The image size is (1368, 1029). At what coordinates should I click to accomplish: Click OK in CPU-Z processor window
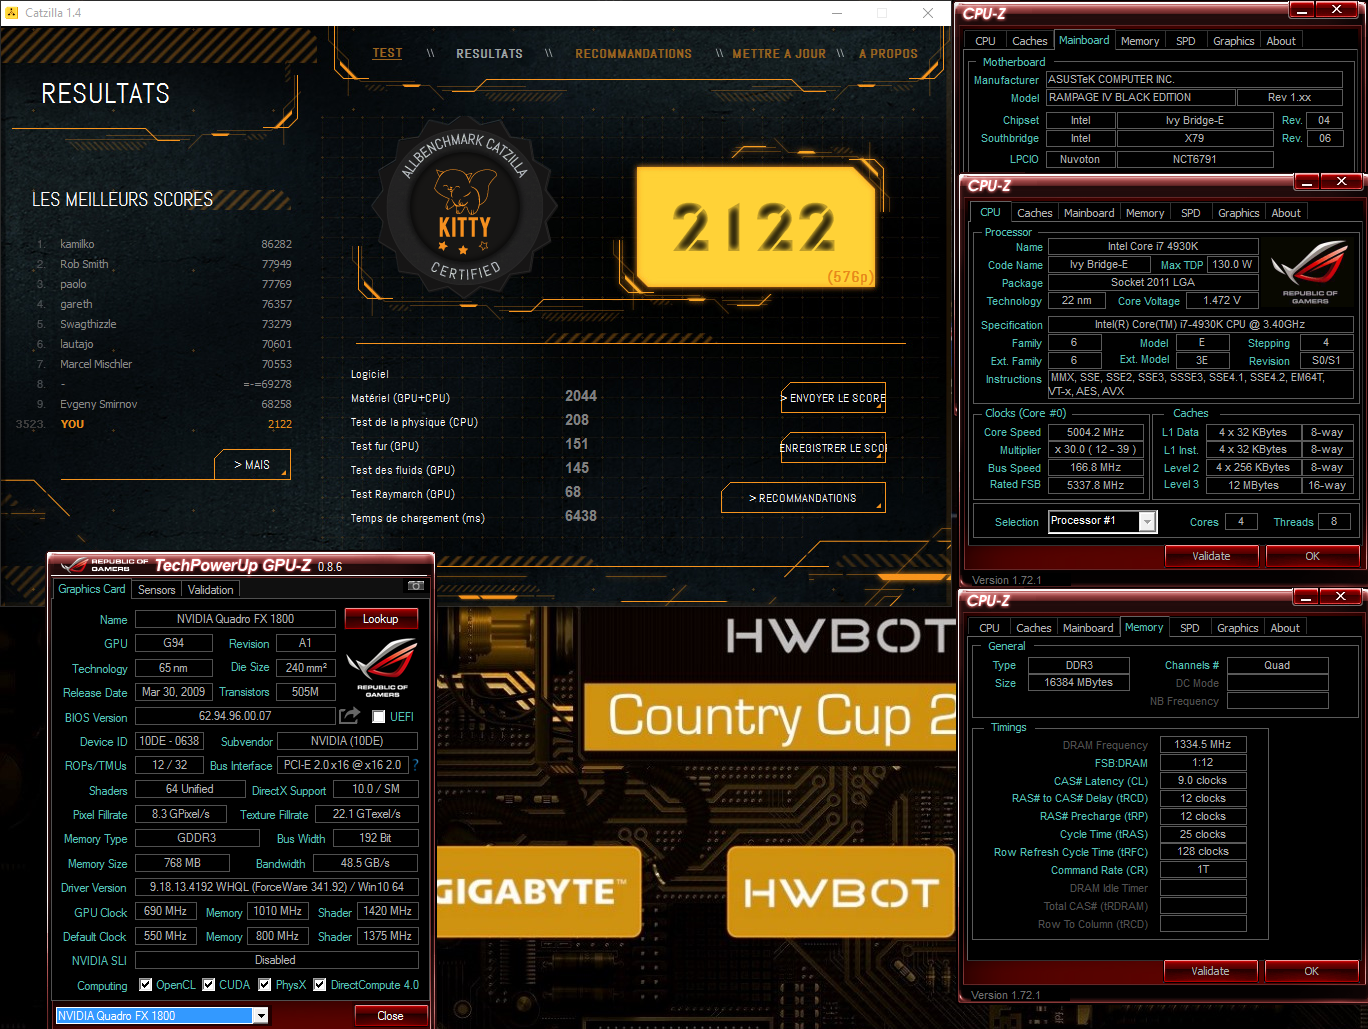click(1312, 556)
